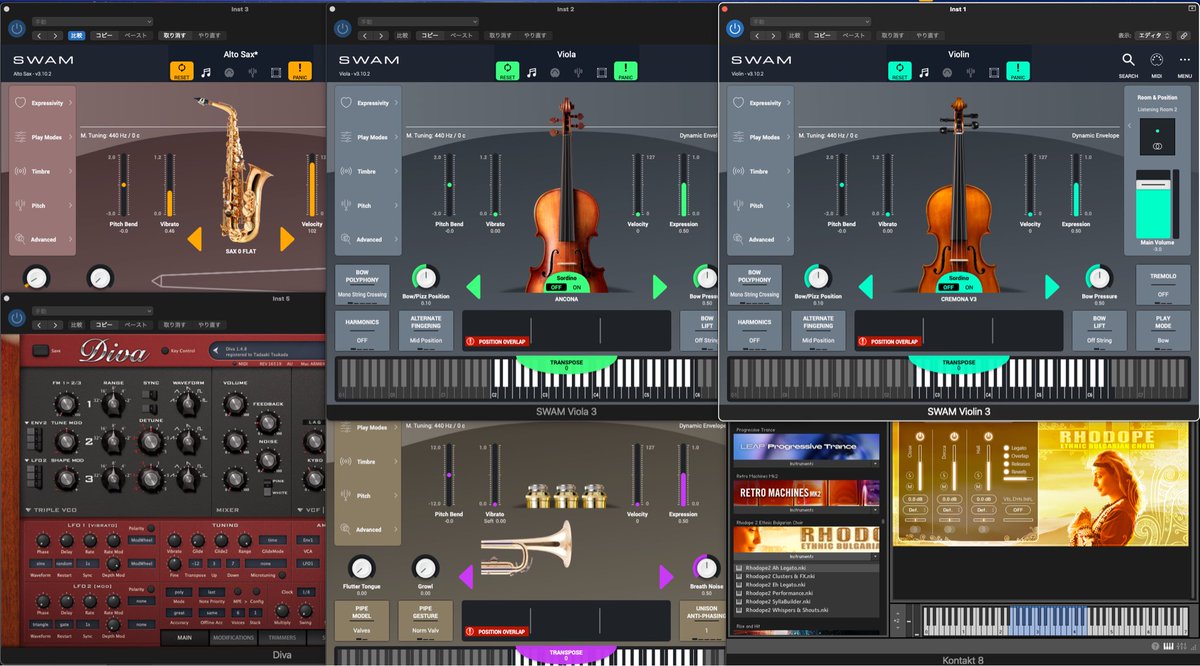Screen dimensions: 1200x666
Task: Expand Expressivity section in Violin window
Action: tap(761, 103)
